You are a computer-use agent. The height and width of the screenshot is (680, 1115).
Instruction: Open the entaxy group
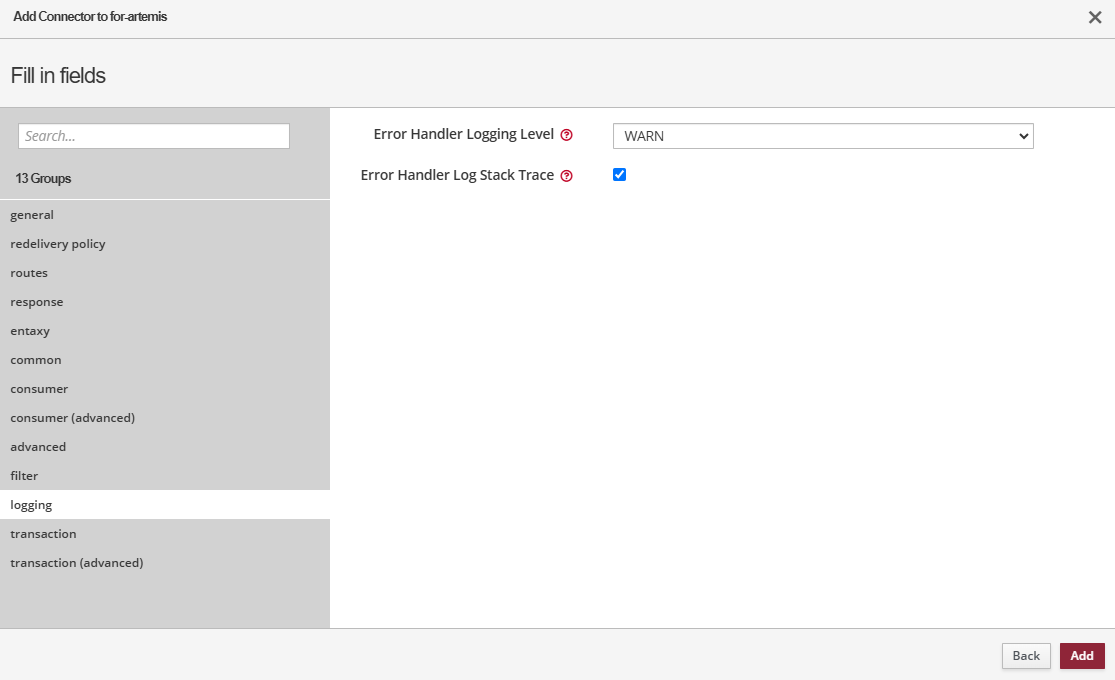coord(30,331)
